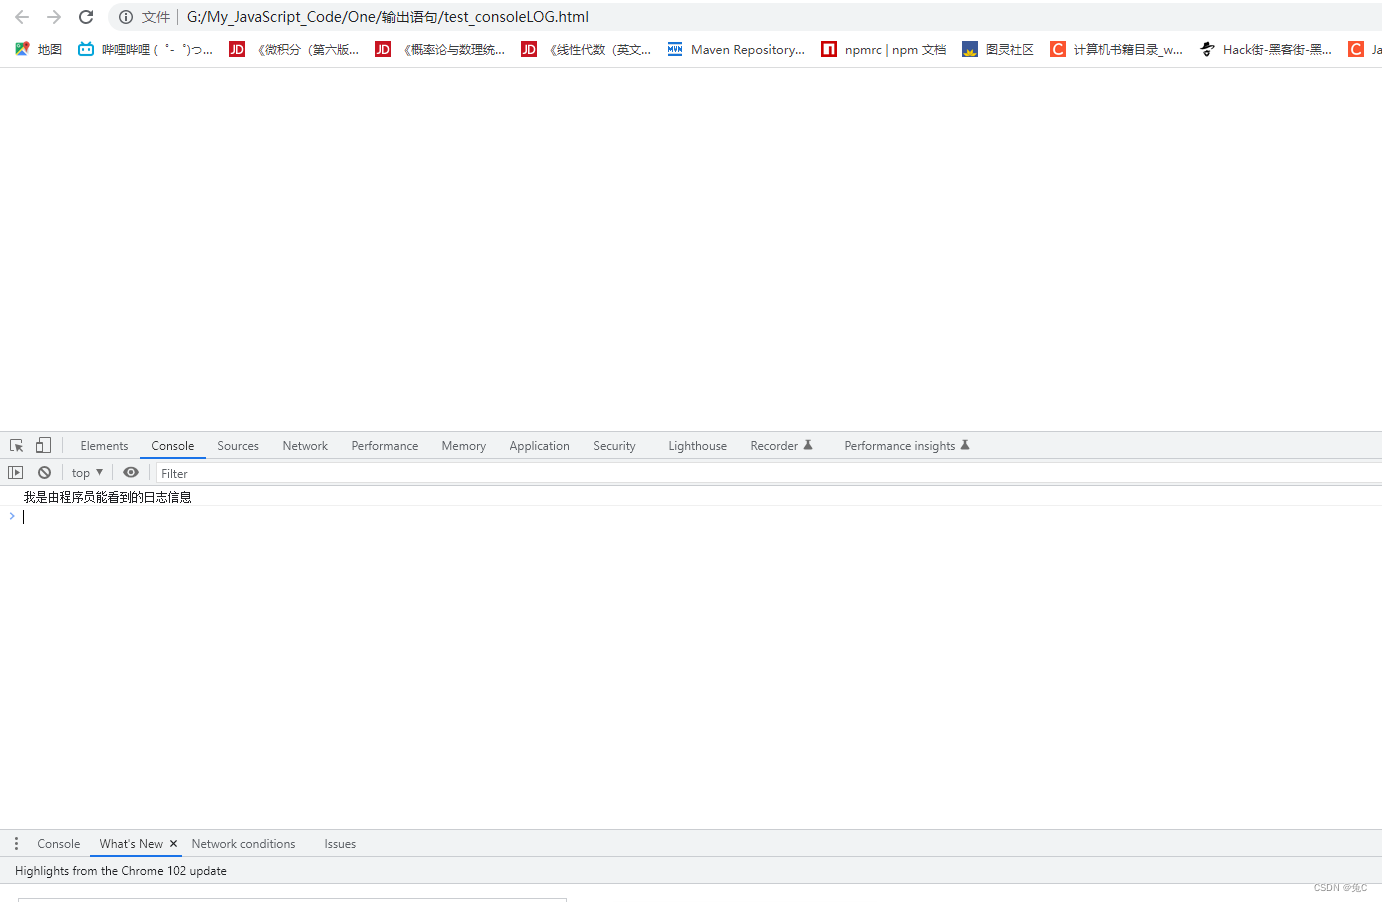The width and height of the screenshot is (1382, 902).
Task: Select the Chrome 102 update highlights text
Action: click(121, 871)
